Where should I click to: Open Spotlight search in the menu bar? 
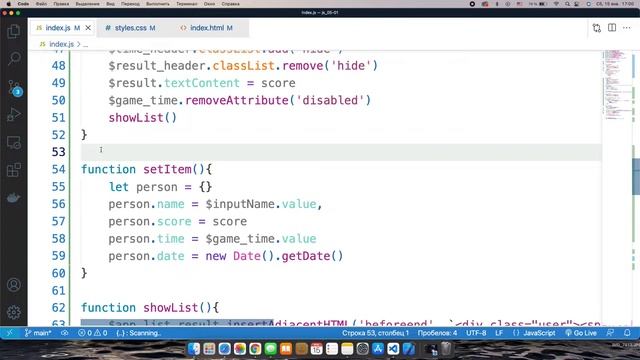pyautogui.click(x=567, y=4)
